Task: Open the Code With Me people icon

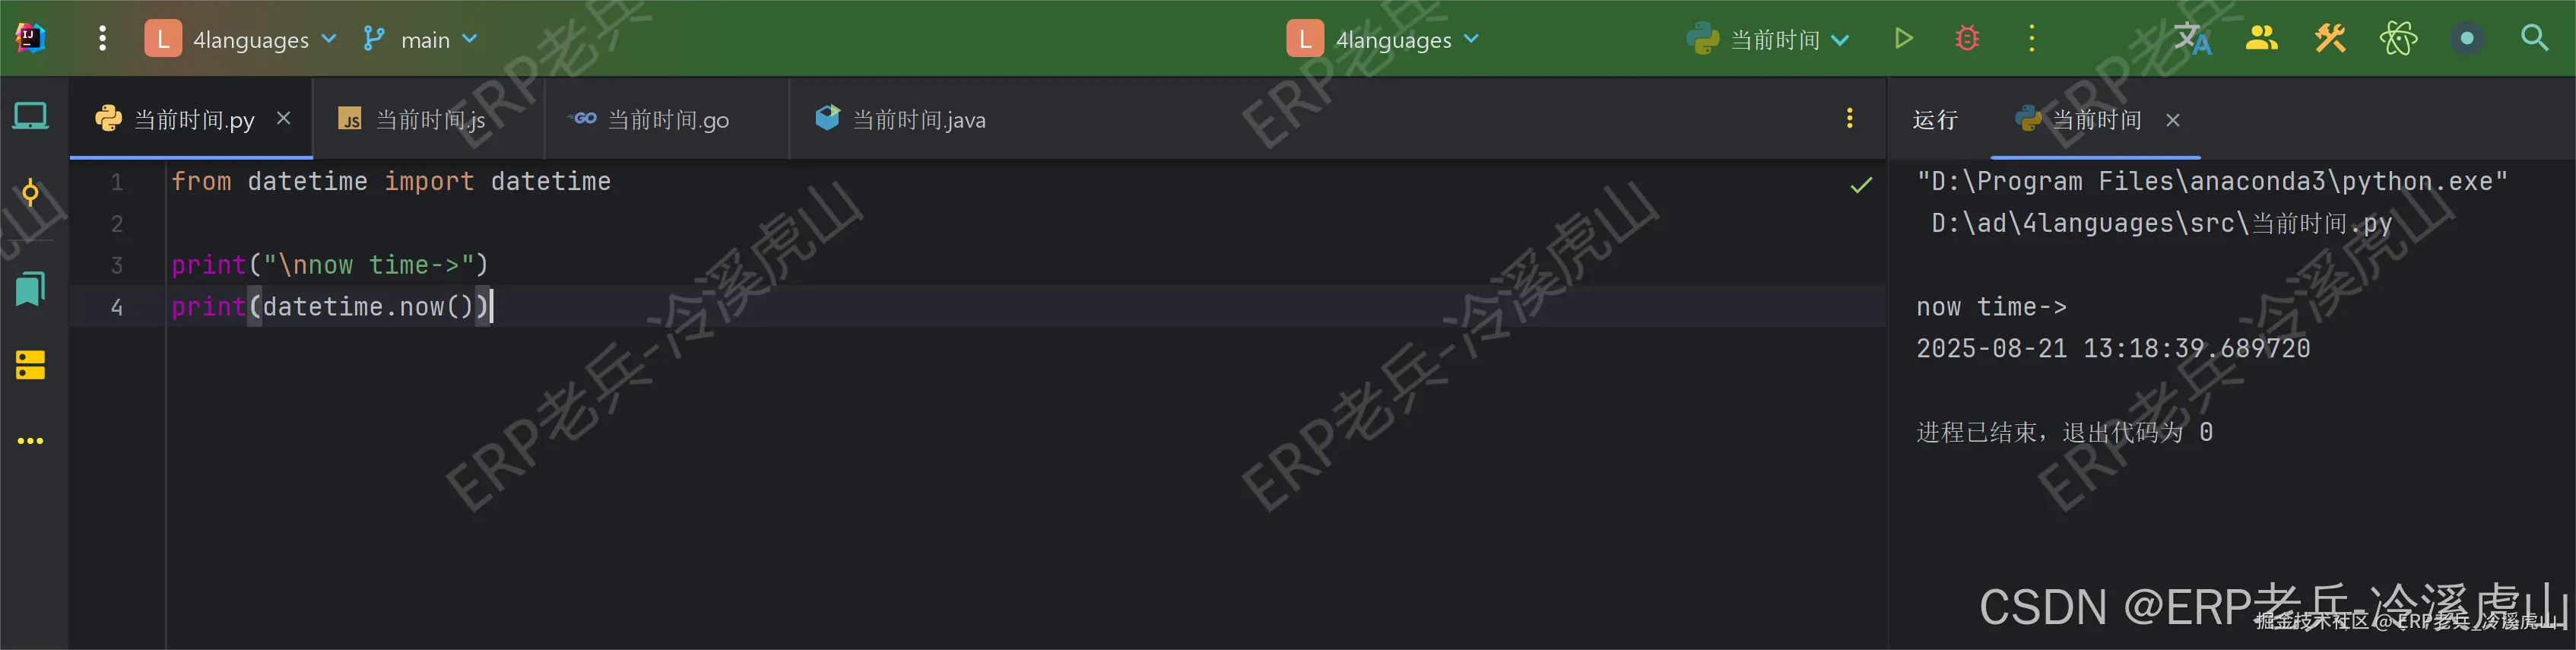Action: click(2261, 39)
